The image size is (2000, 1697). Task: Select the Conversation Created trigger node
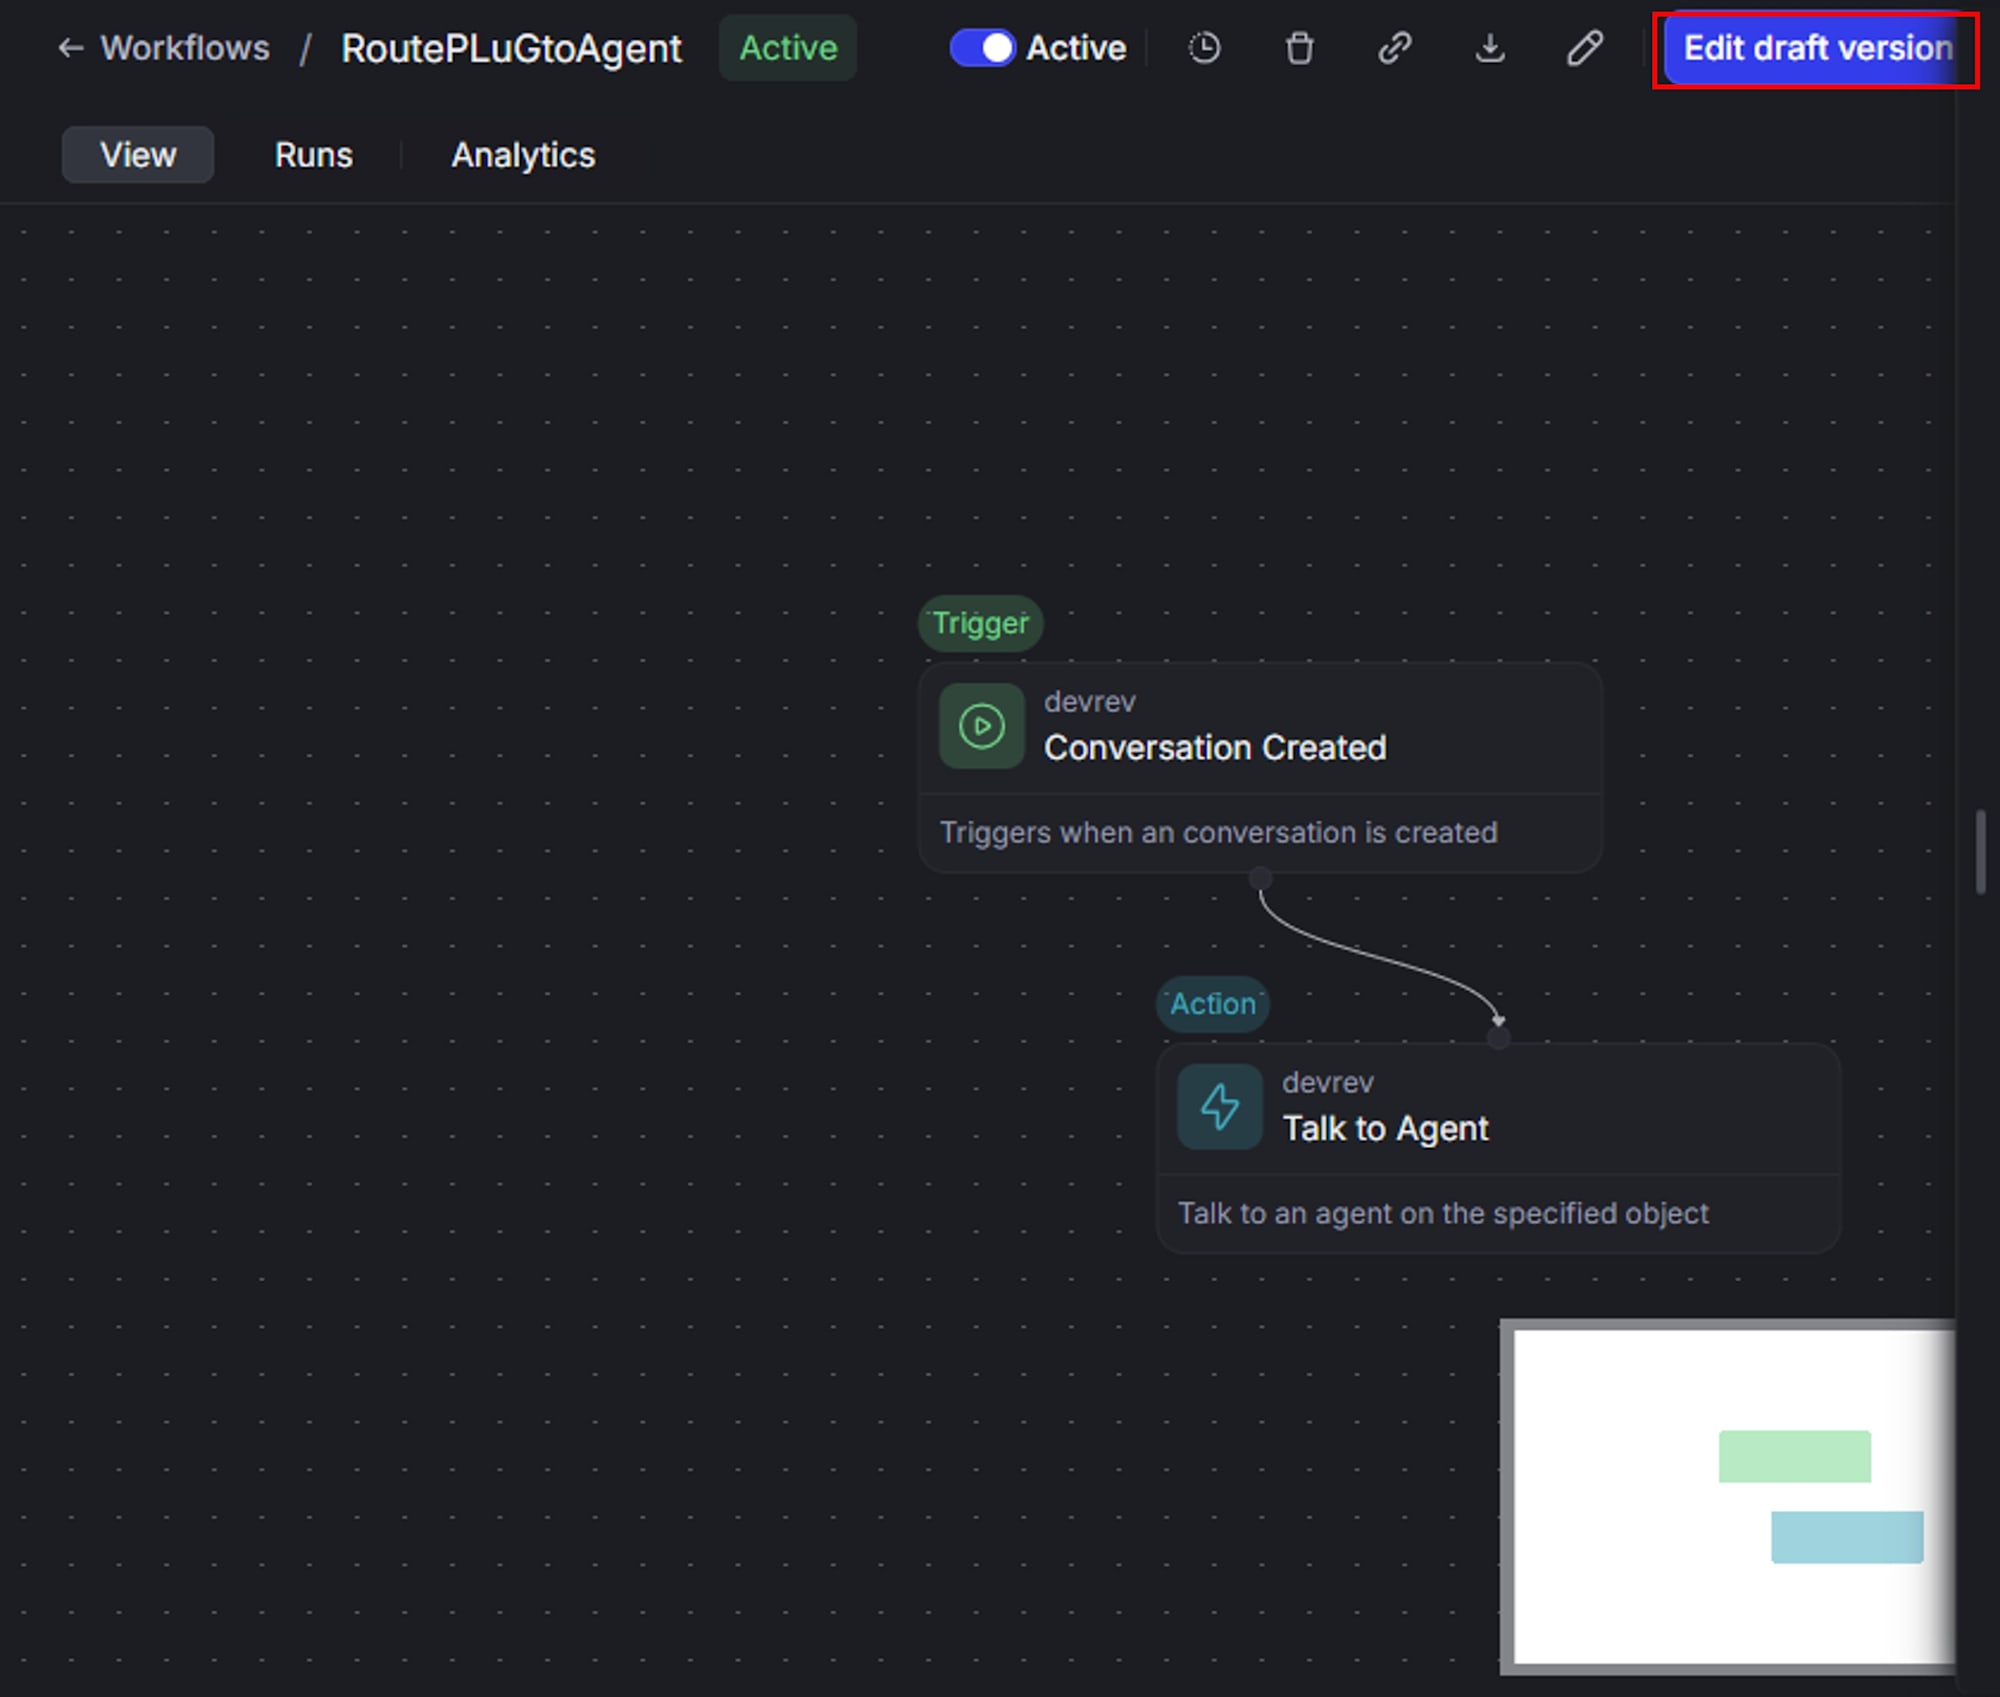(x=1260, y=767)
